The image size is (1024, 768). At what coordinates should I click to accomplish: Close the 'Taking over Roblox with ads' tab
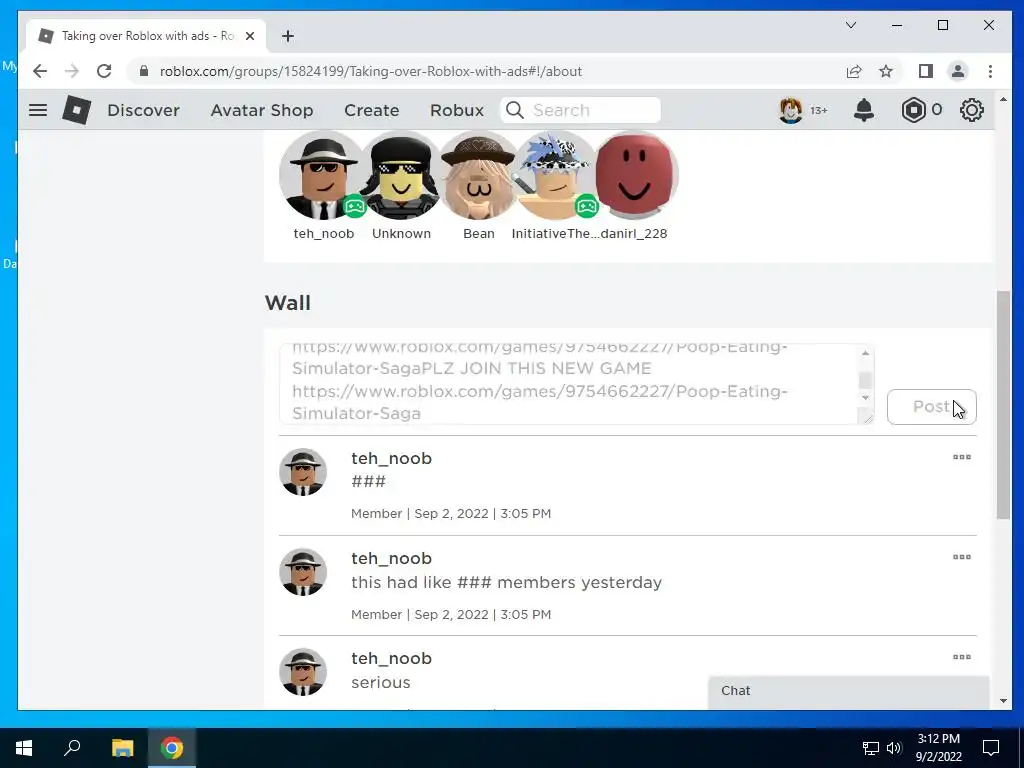click(x=249, y=36)
